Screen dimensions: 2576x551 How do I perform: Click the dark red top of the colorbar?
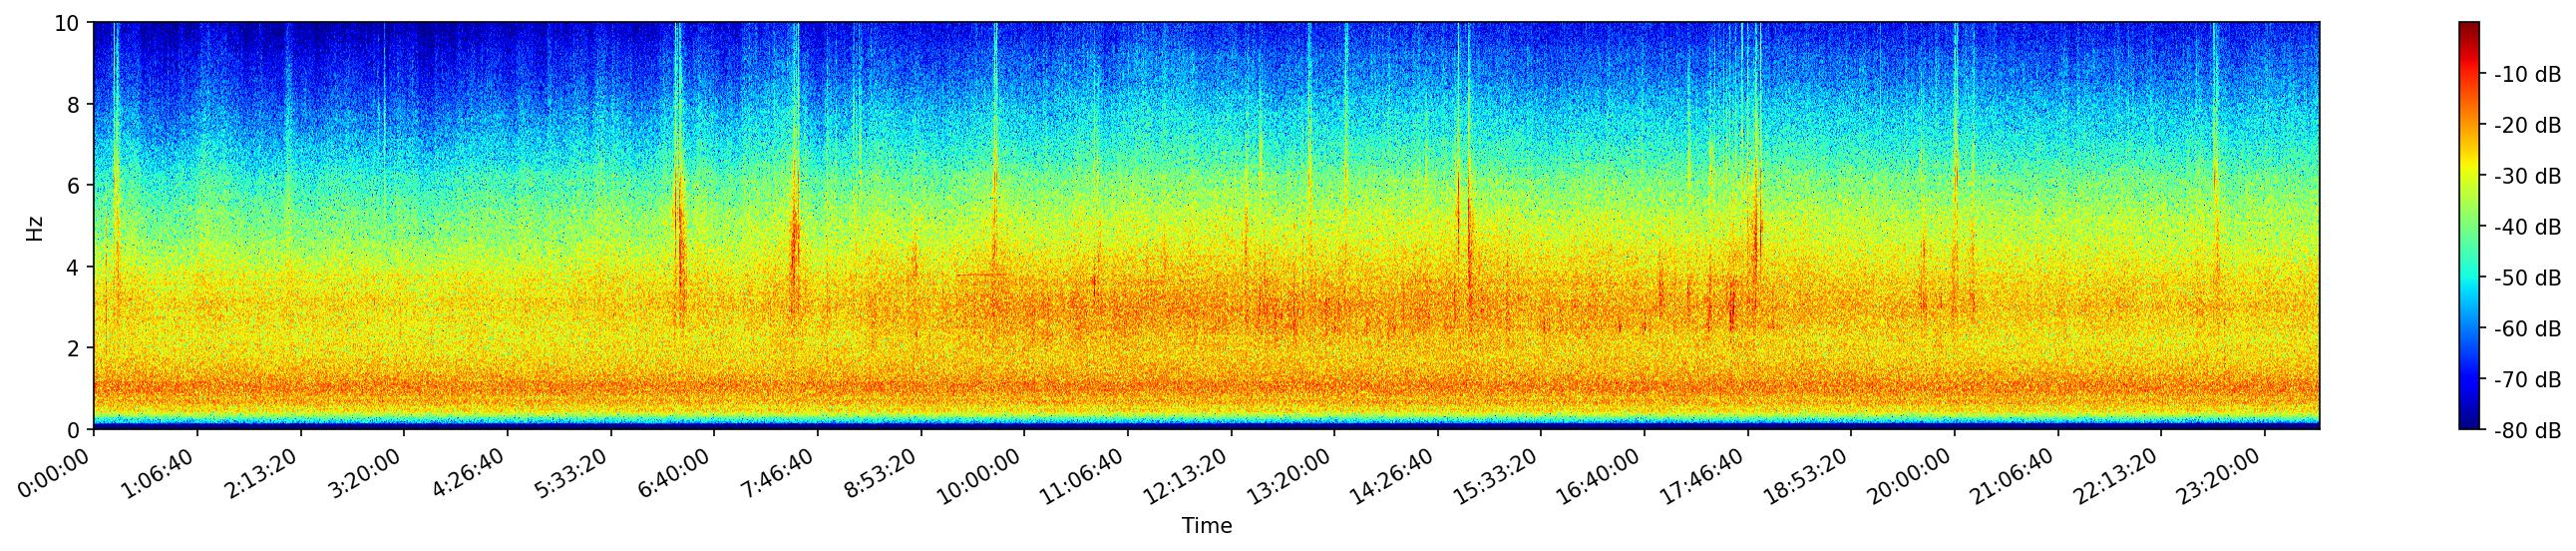click(x=2469, y=28)
